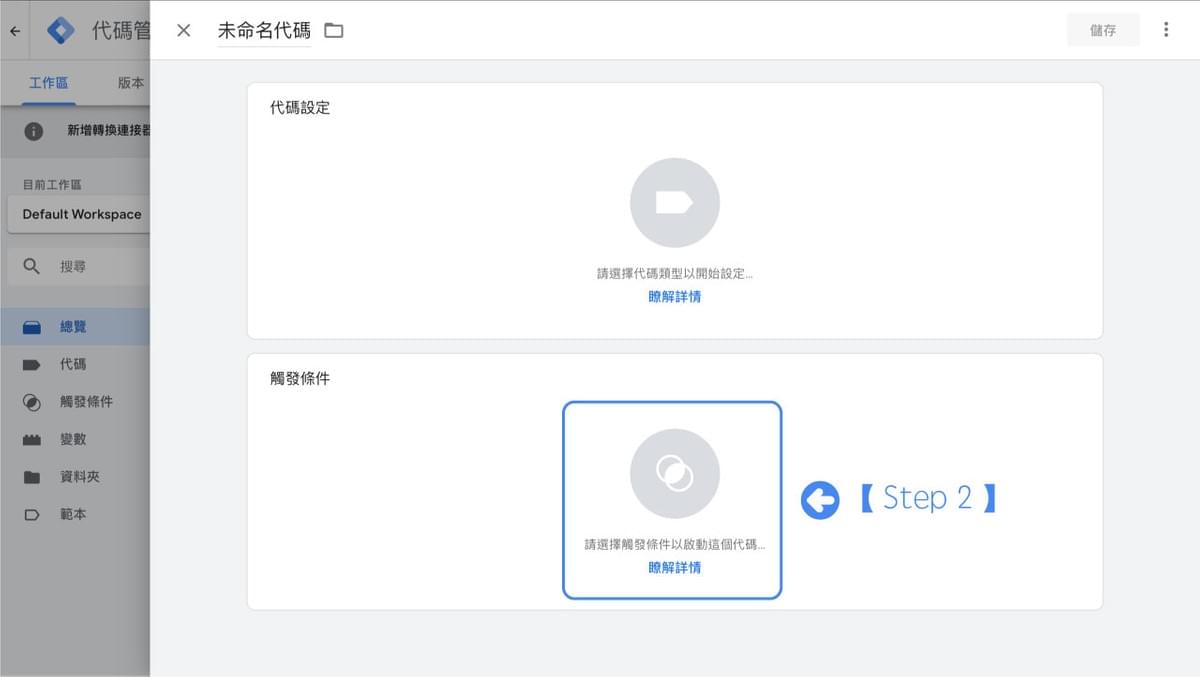The width and height of the screenshot is (1200, 677).
Task: Click the brick icon beside 變數
Action: pos(32,440)
